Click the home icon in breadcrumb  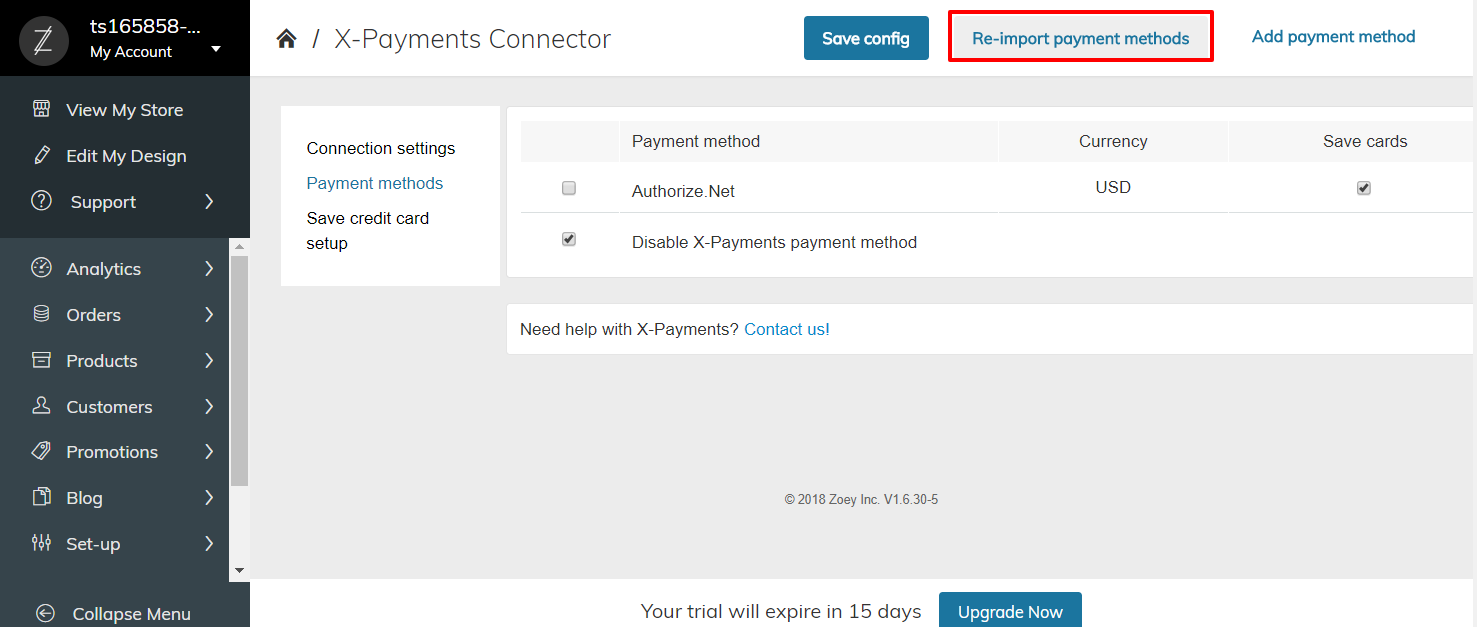point(287,39)
